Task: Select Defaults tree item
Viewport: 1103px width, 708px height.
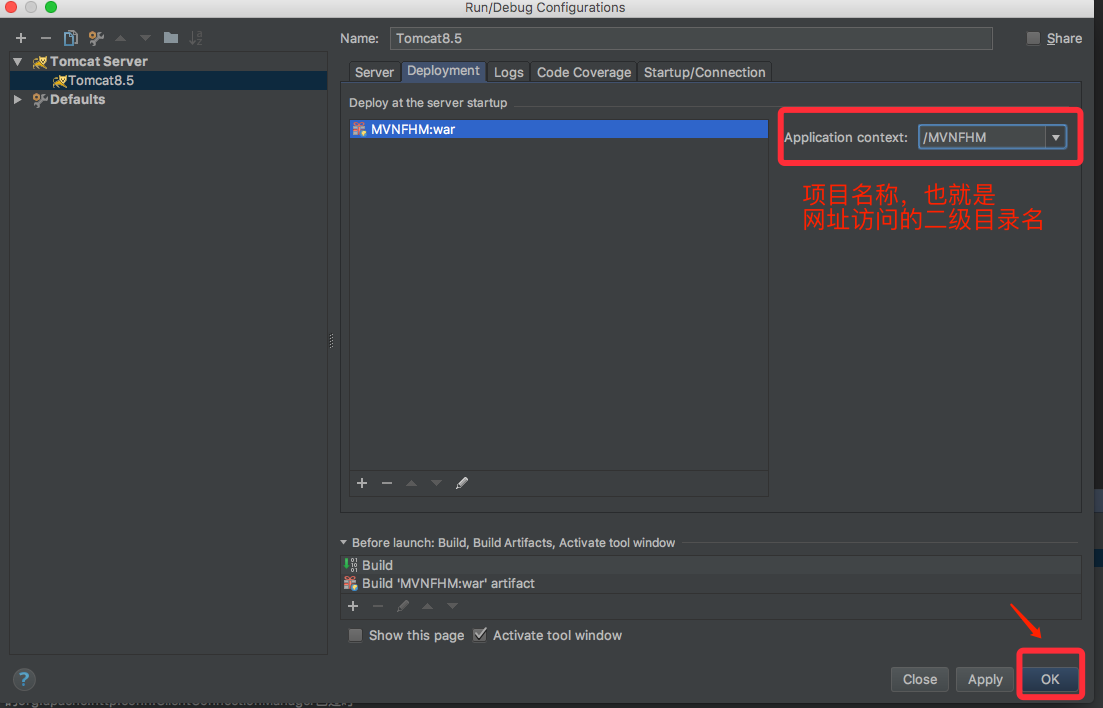Action: click(x=169, y=100)
